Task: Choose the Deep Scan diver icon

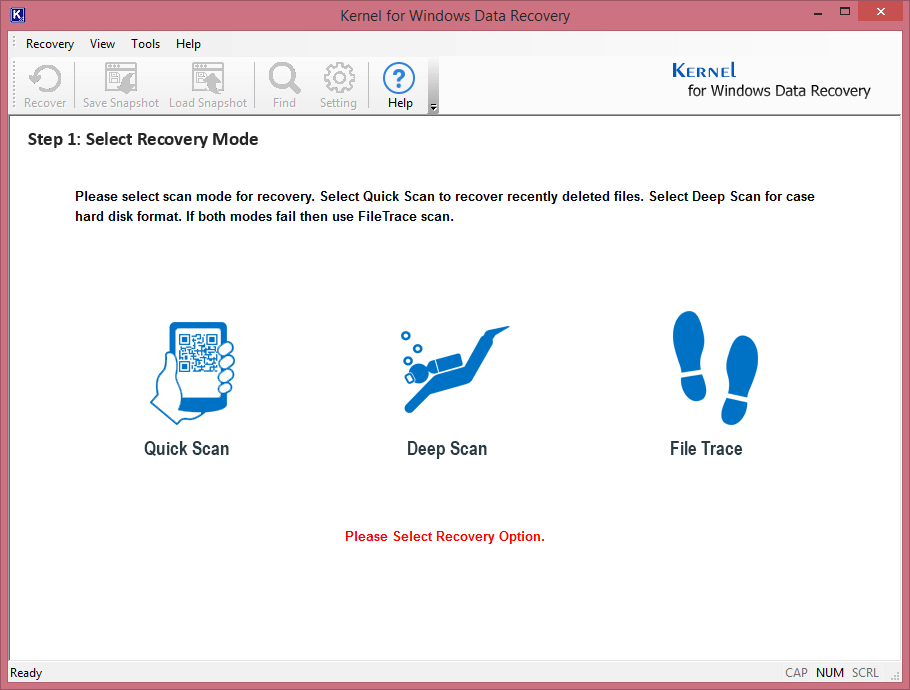Action: (455, 369)
